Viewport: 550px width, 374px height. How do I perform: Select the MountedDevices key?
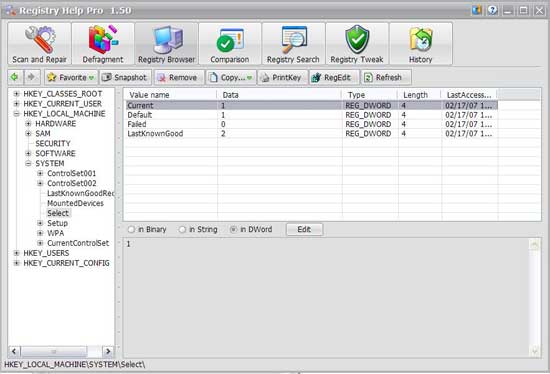75,203
